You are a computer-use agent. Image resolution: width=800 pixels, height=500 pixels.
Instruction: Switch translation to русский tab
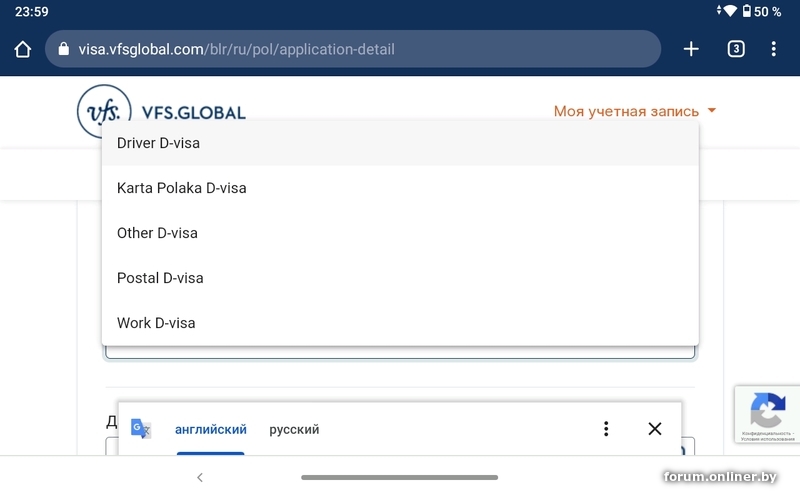click(294, 429)
